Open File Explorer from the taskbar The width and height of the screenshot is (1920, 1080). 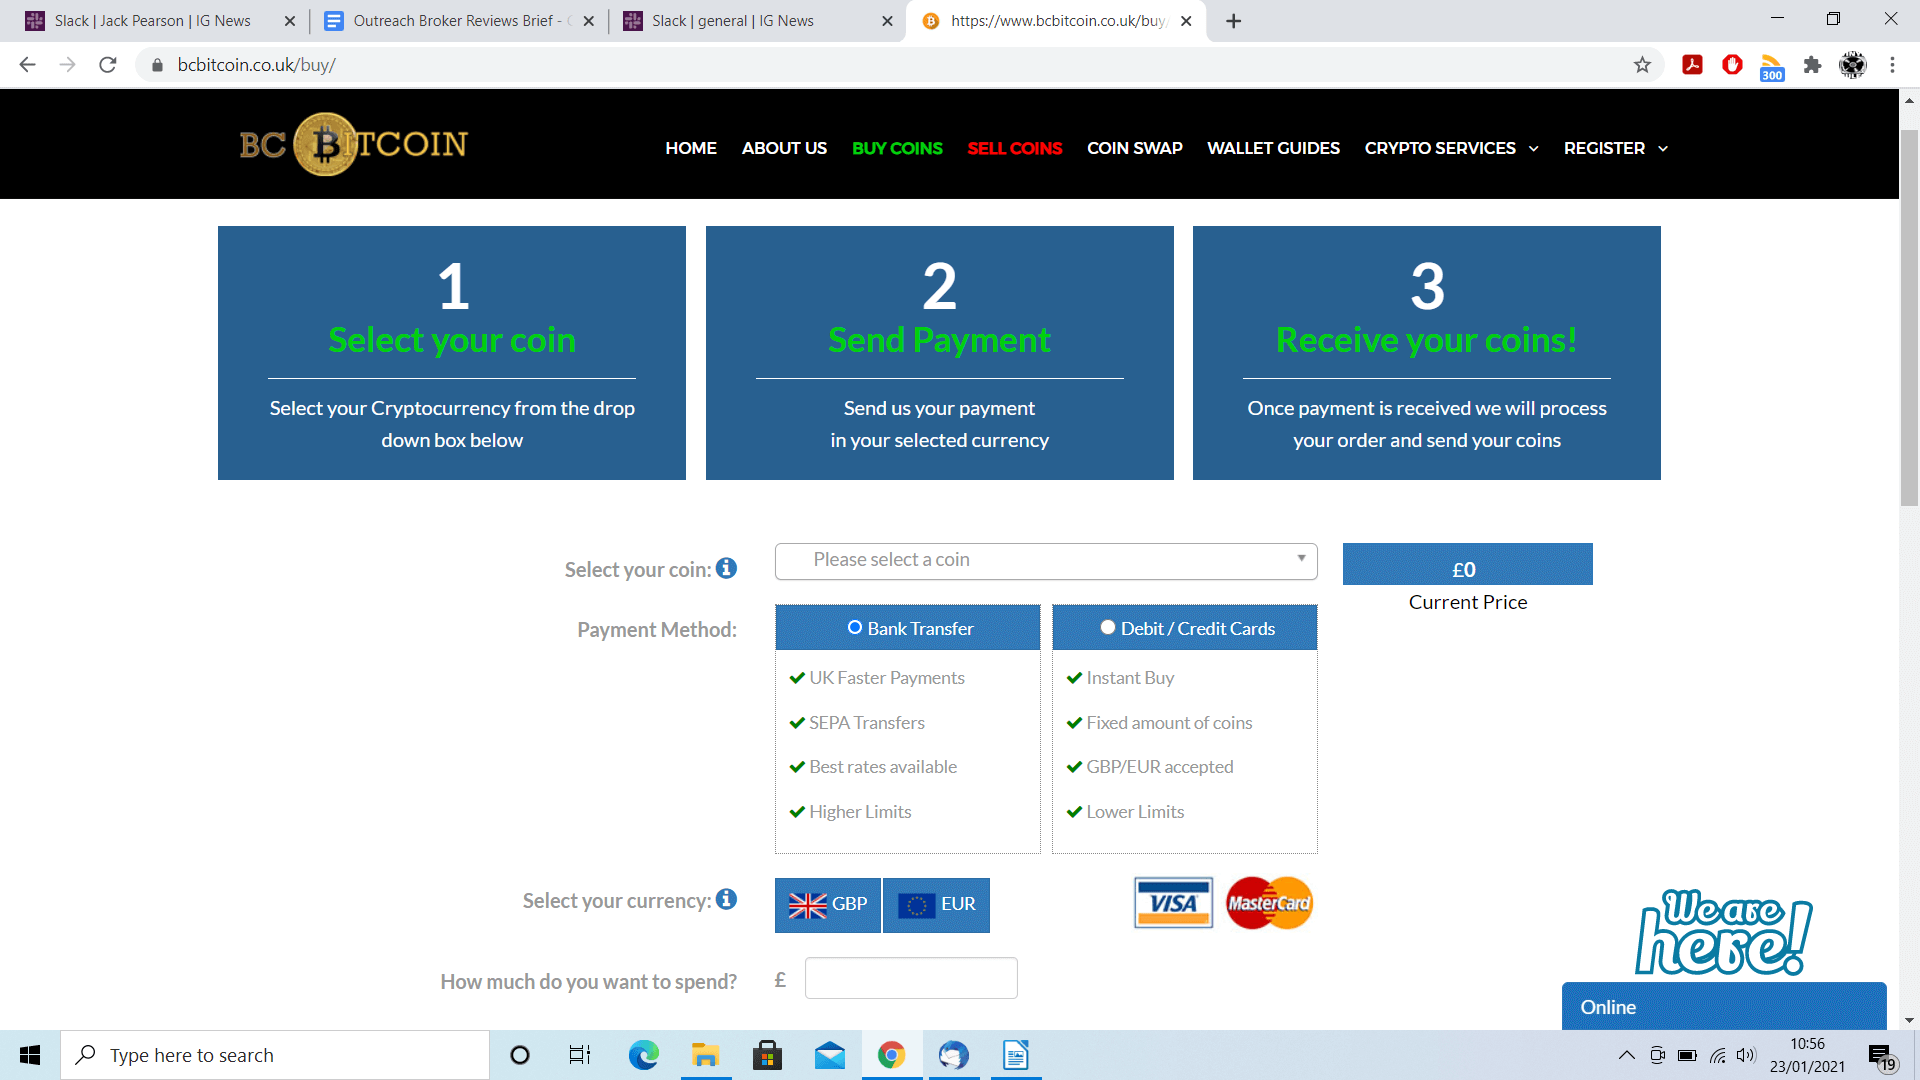coord(705,1055)
